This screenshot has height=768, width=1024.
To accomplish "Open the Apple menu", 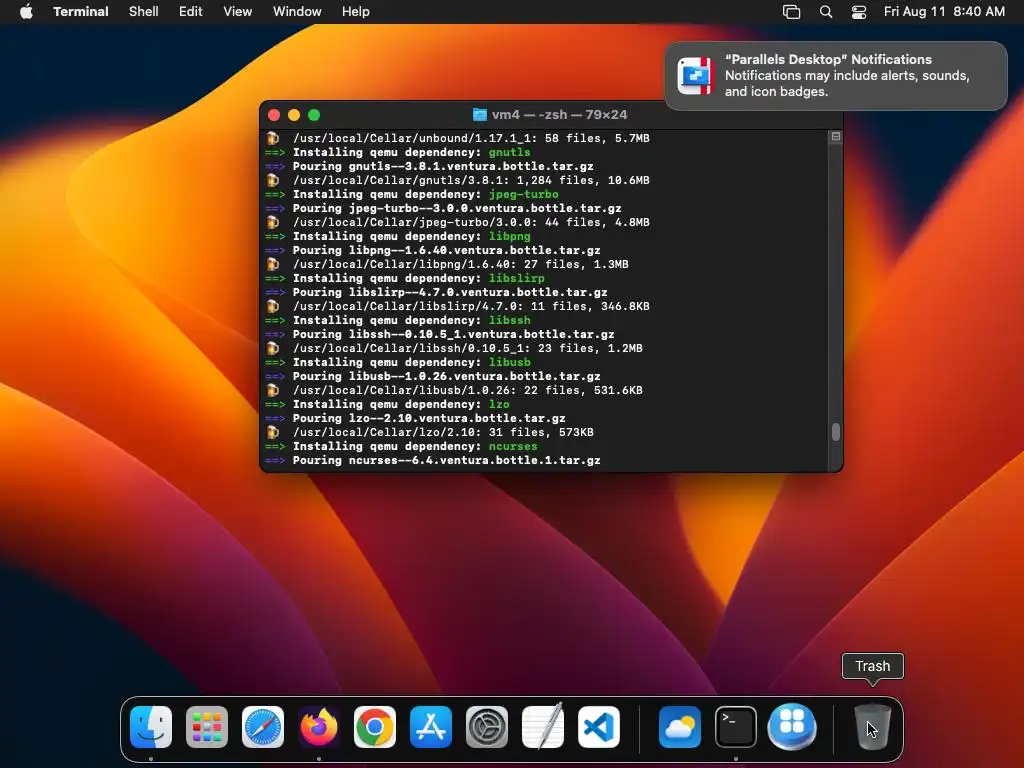I will [26, 12].
